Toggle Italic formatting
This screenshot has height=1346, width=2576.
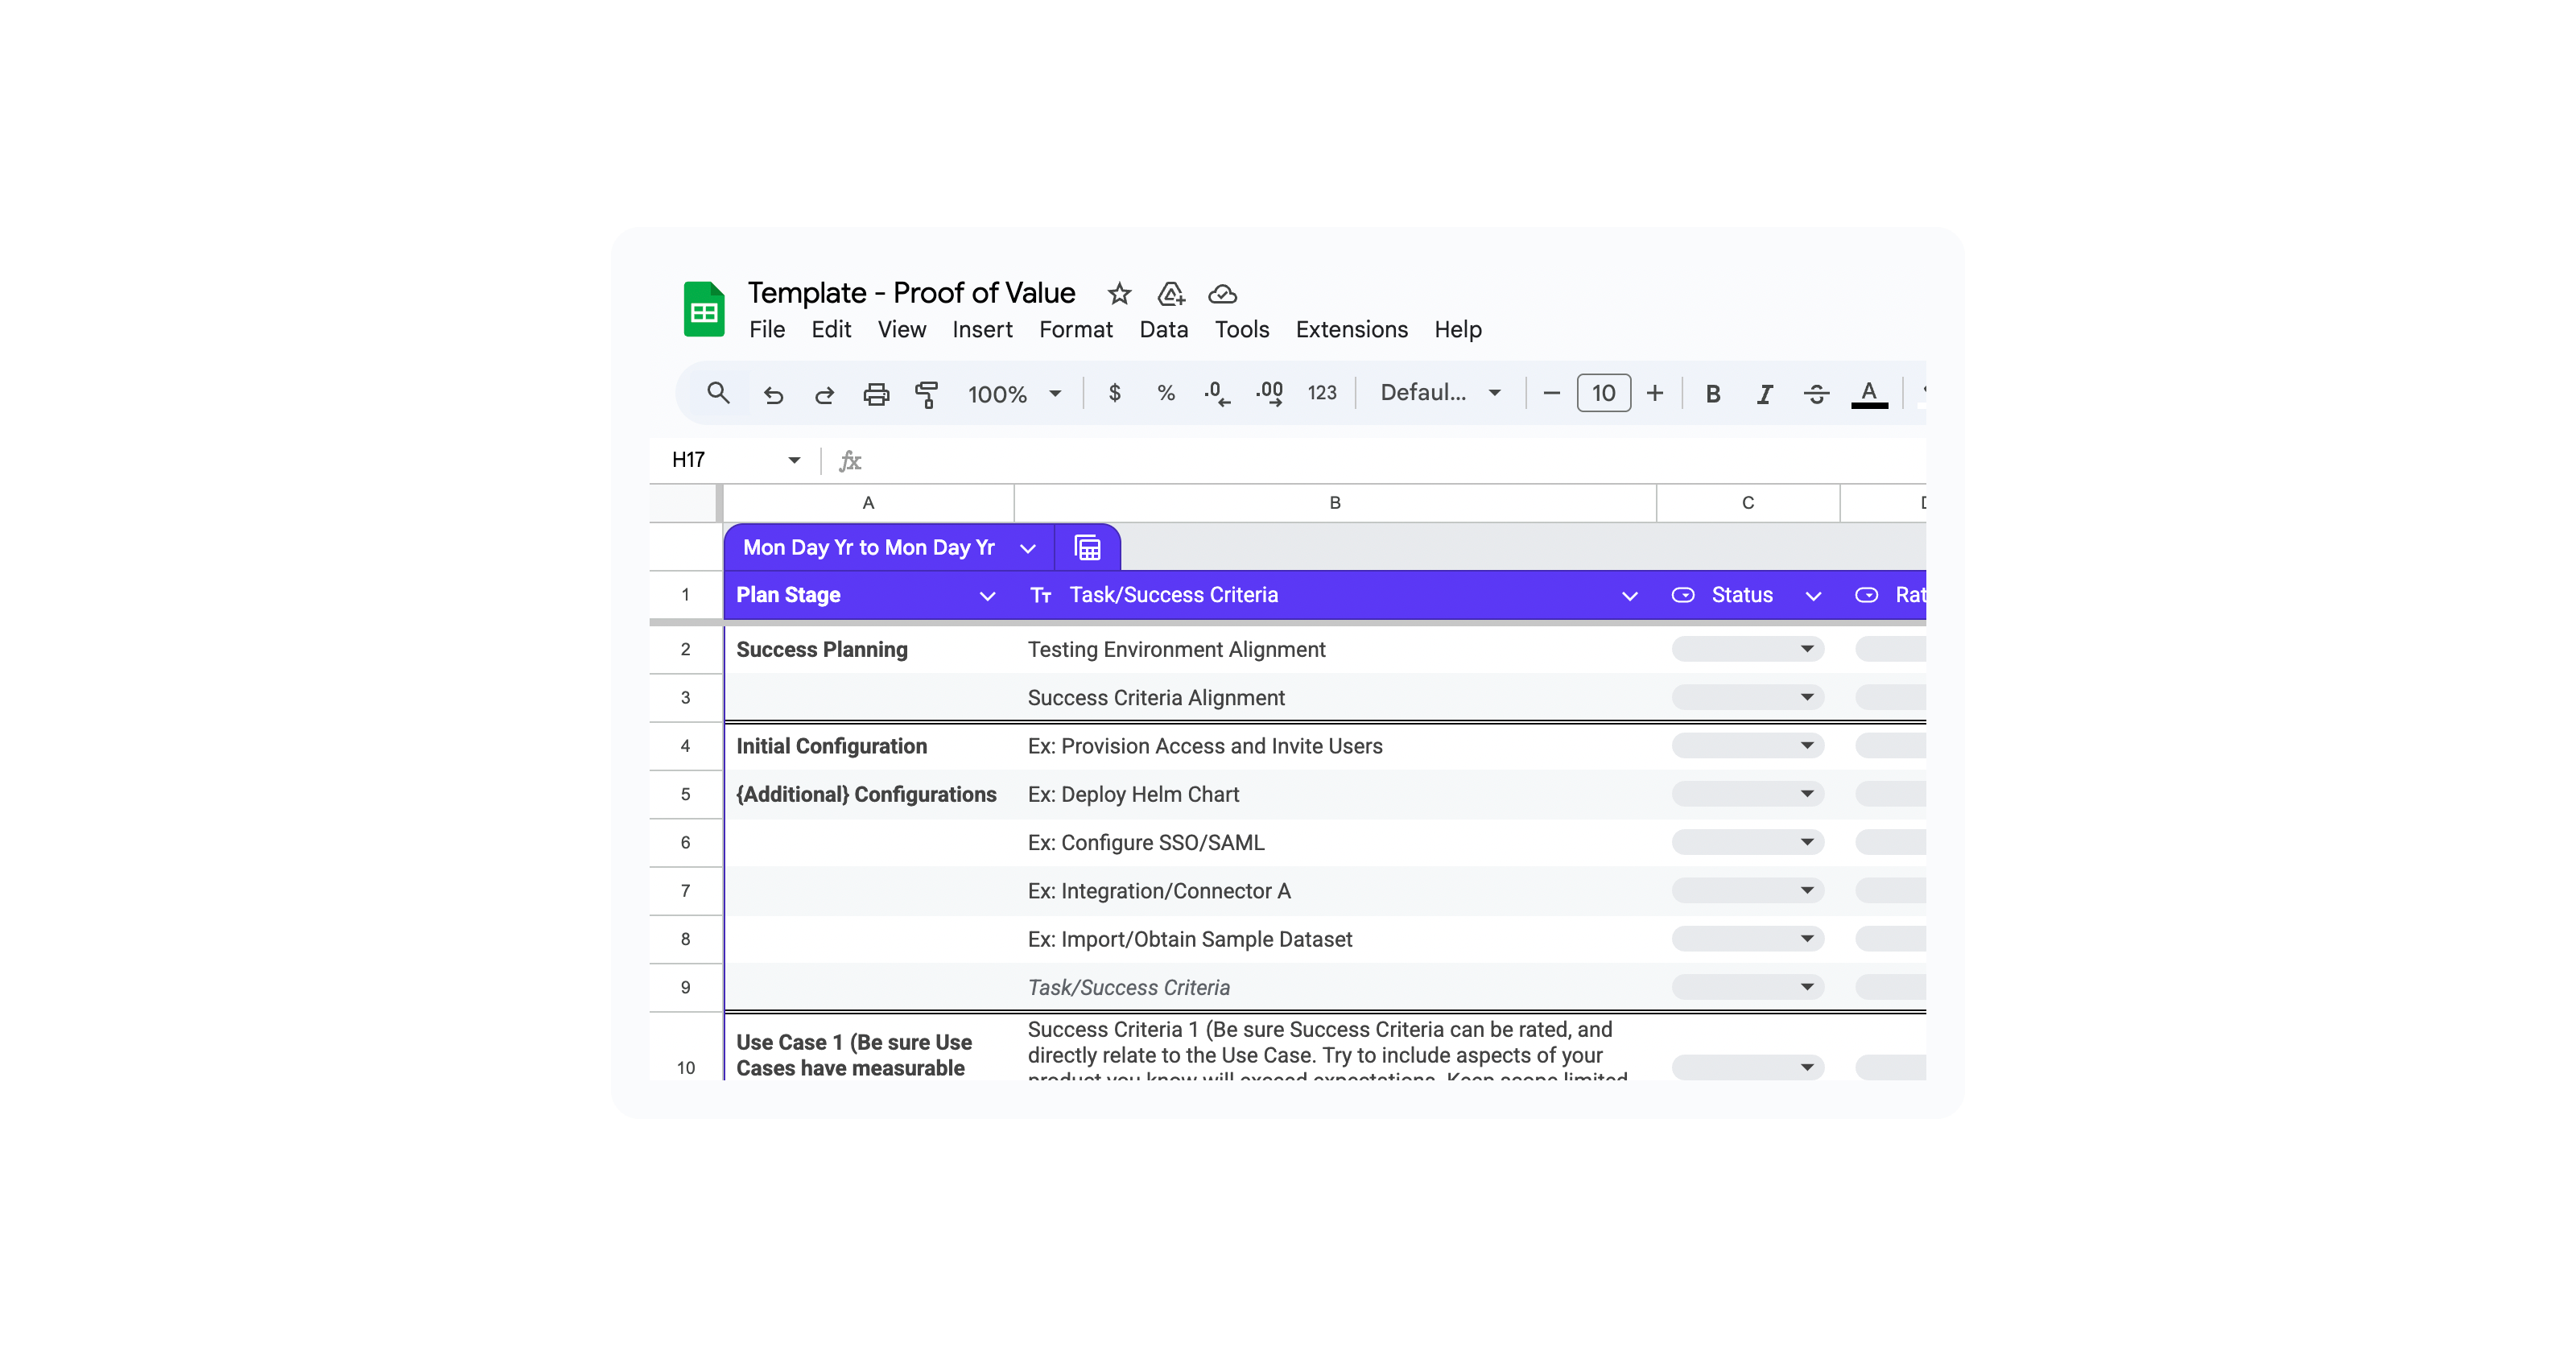tap(1765, 394)
